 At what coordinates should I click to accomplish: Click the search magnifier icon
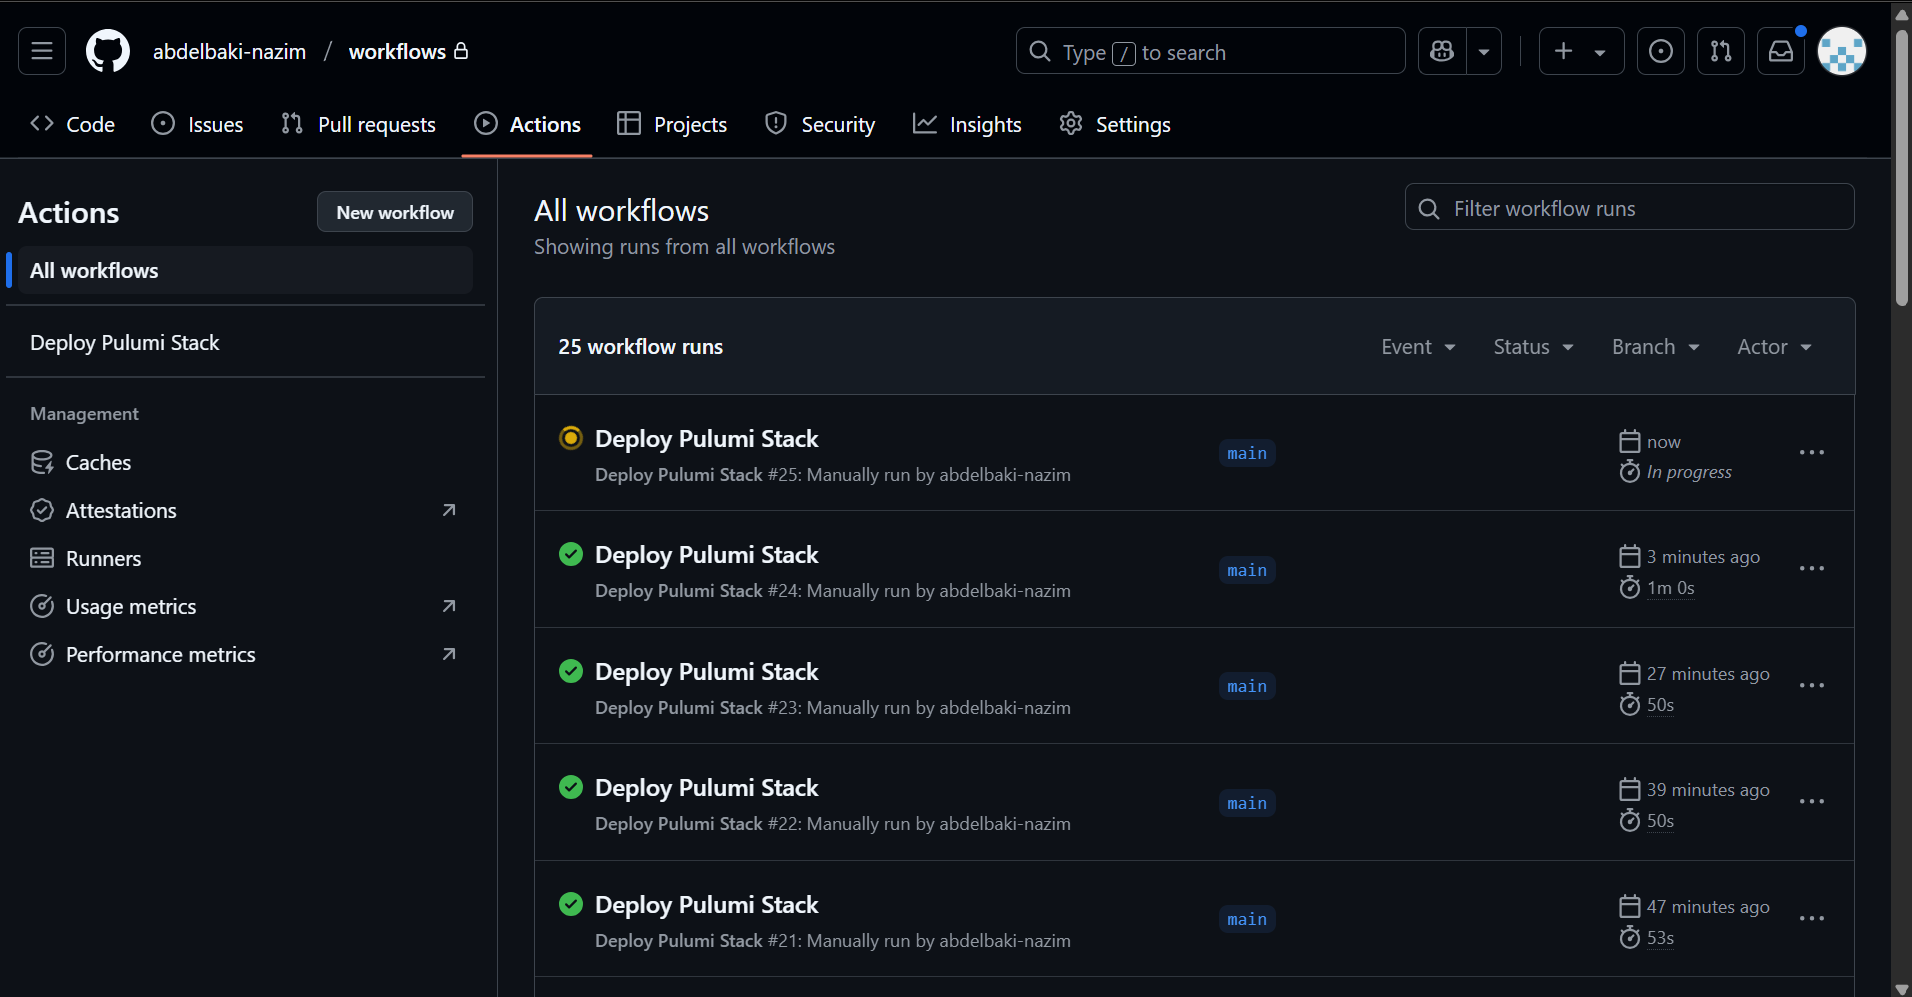[1040, 51]
